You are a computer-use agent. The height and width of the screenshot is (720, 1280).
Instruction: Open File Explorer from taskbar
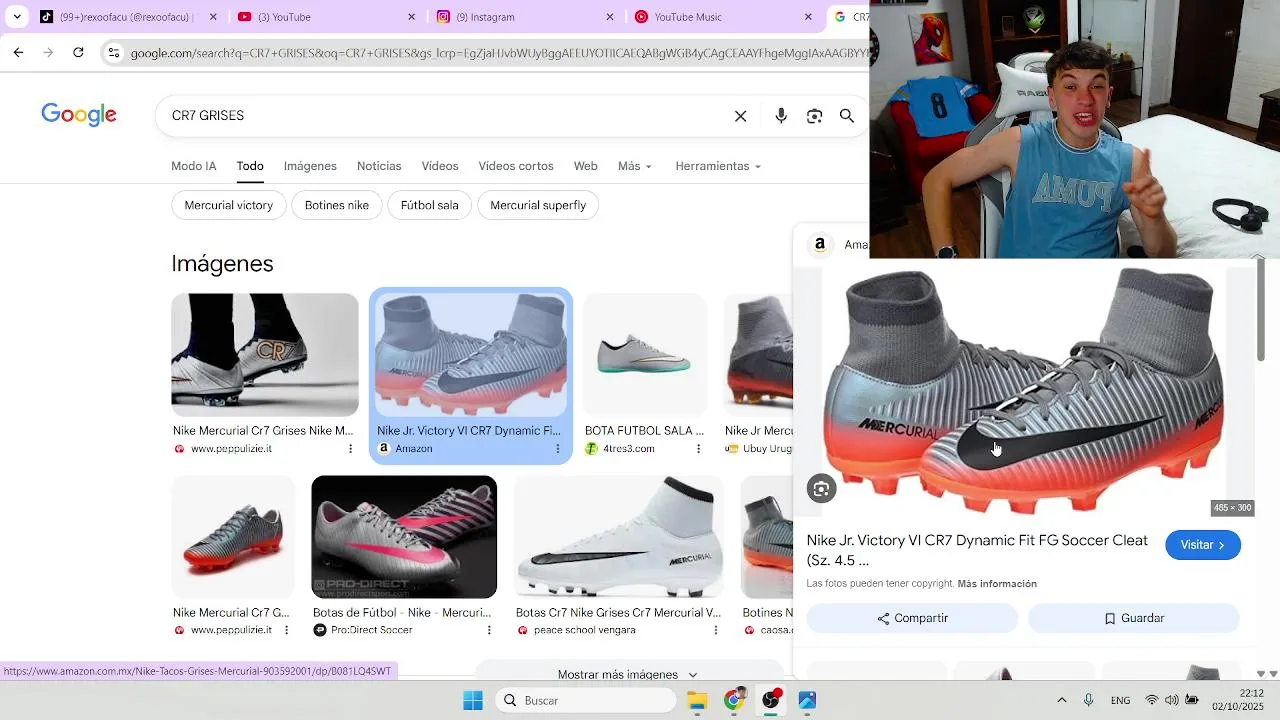point(697,700)
